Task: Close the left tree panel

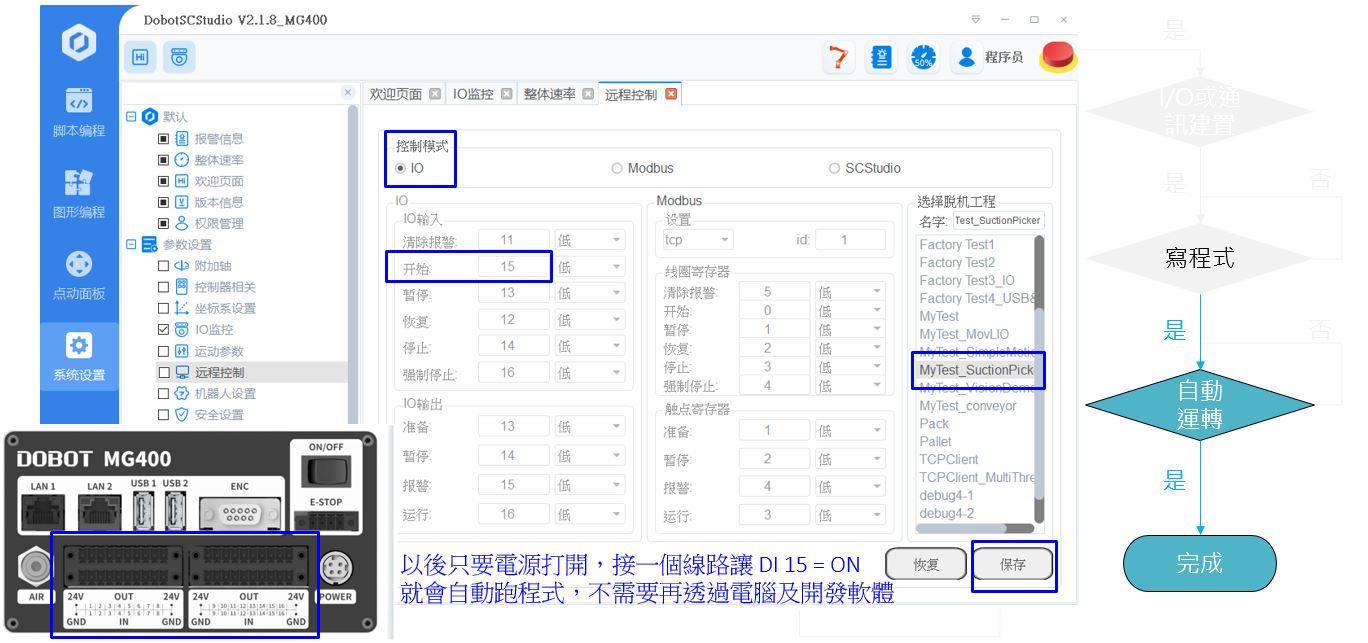Action: 348,92
